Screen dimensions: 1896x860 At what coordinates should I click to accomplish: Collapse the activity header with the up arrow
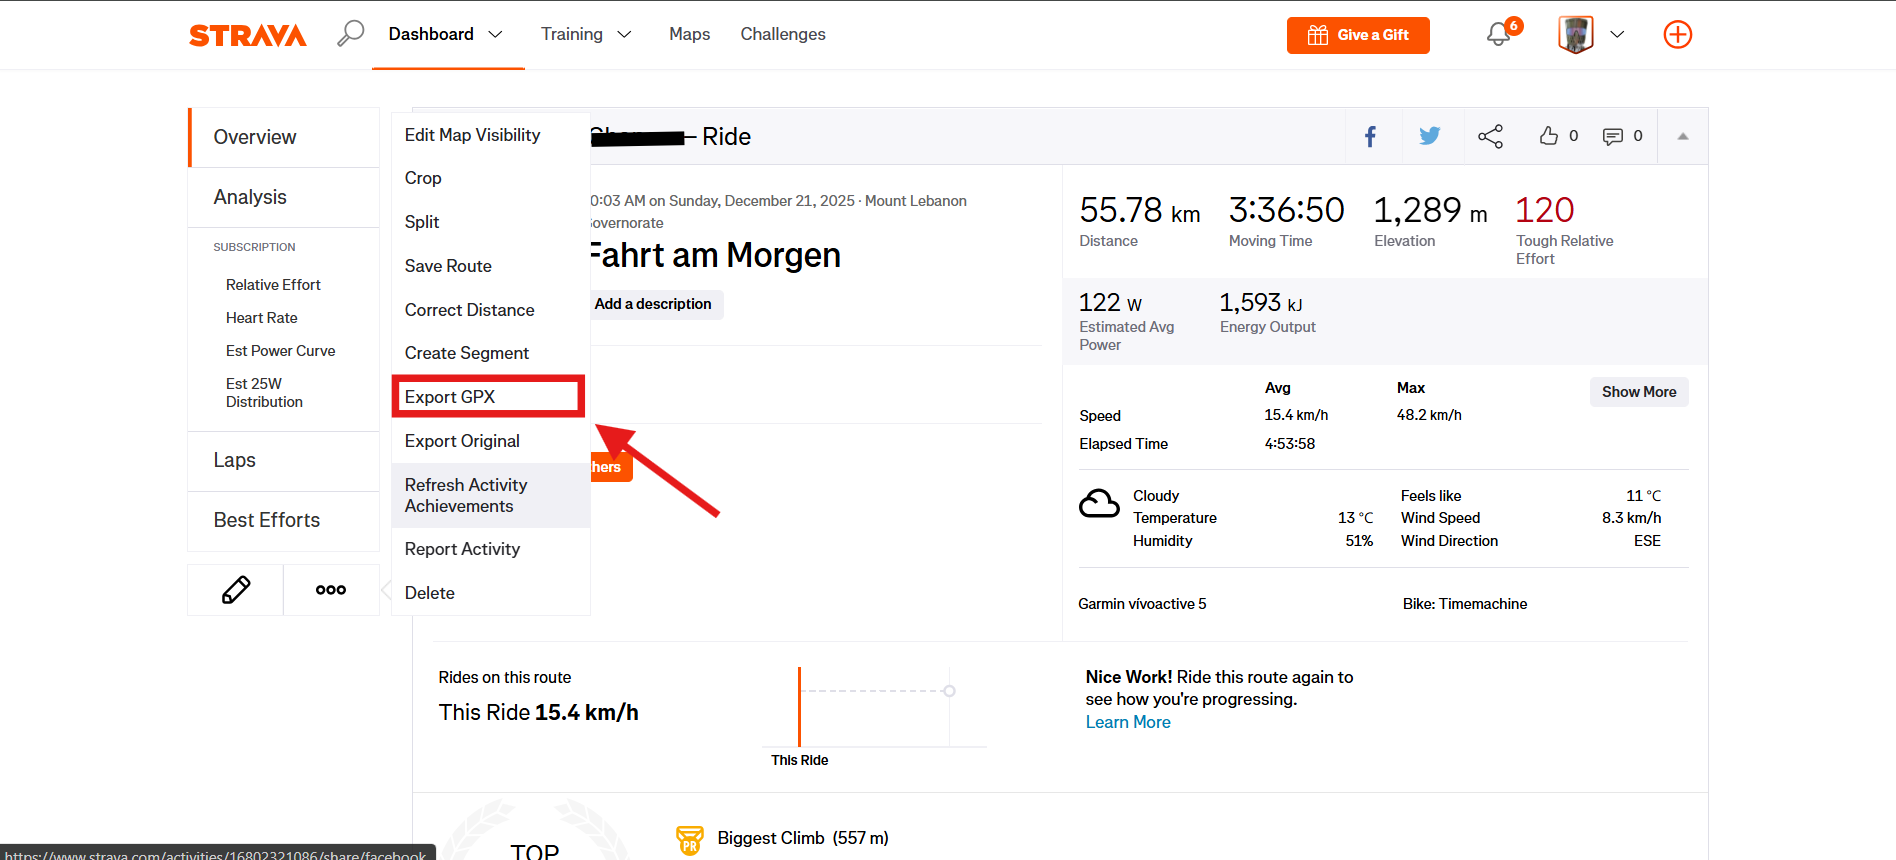(x=1683, y=136)
